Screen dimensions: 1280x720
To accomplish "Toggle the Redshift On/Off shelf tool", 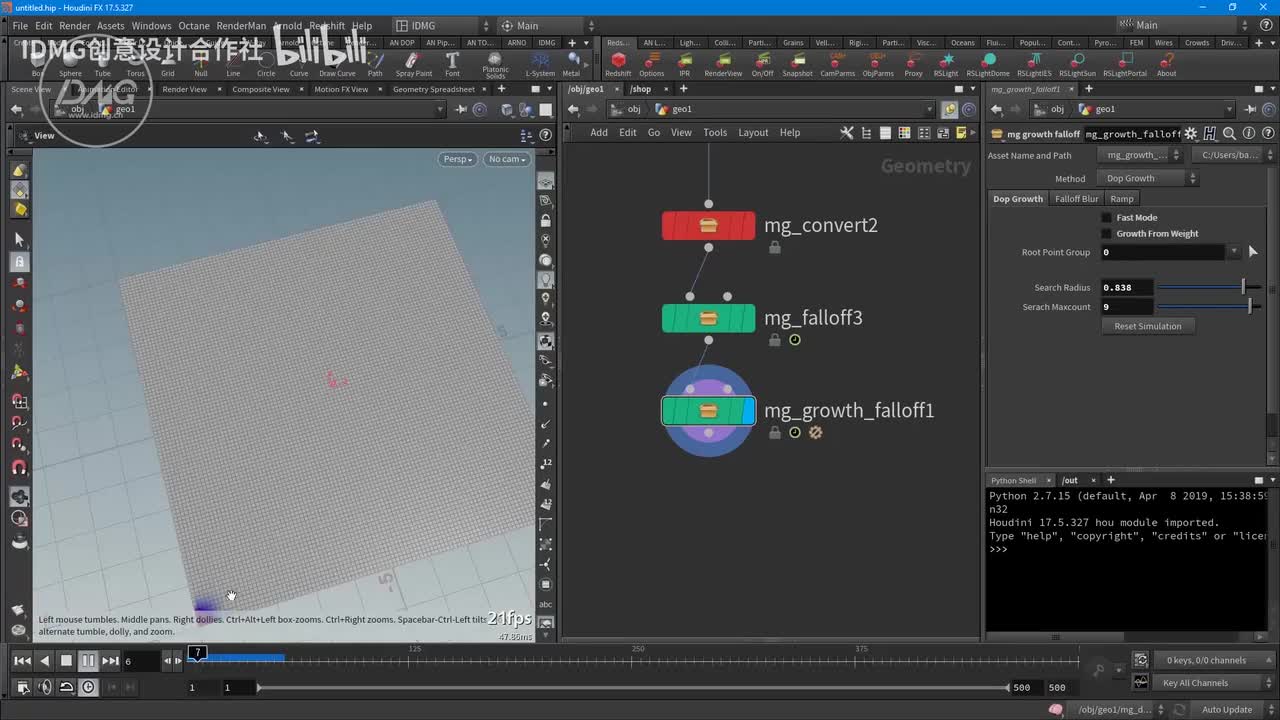I will tap(762, 64).
